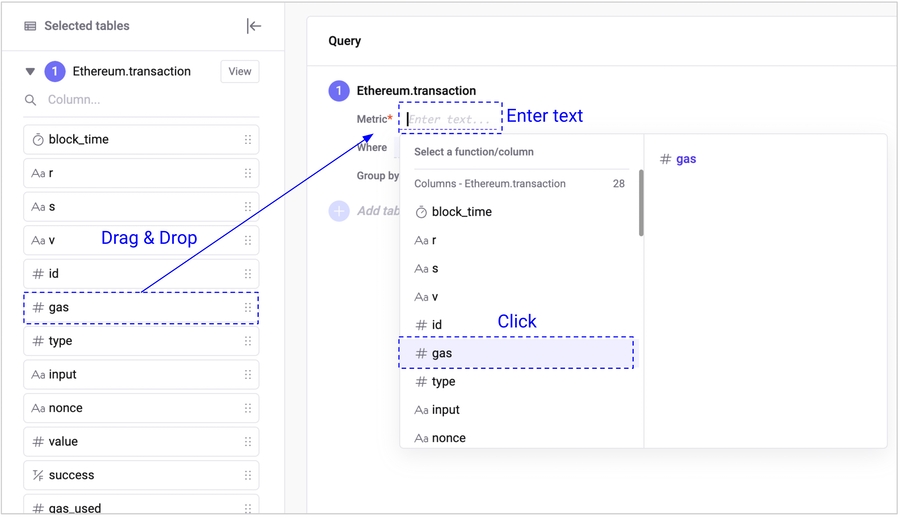Click the plus icon to add table
900x518 pixels.
click(x=339, y=211)
